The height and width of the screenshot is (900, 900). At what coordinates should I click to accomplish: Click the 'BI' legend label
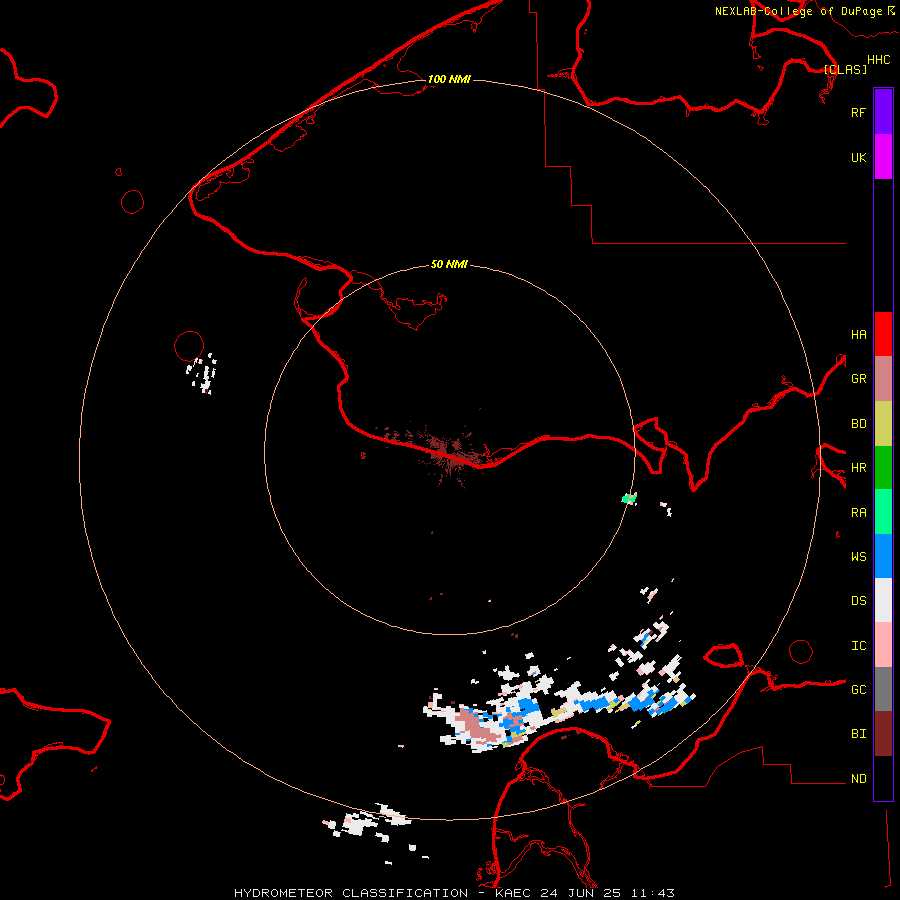(858, 734)
